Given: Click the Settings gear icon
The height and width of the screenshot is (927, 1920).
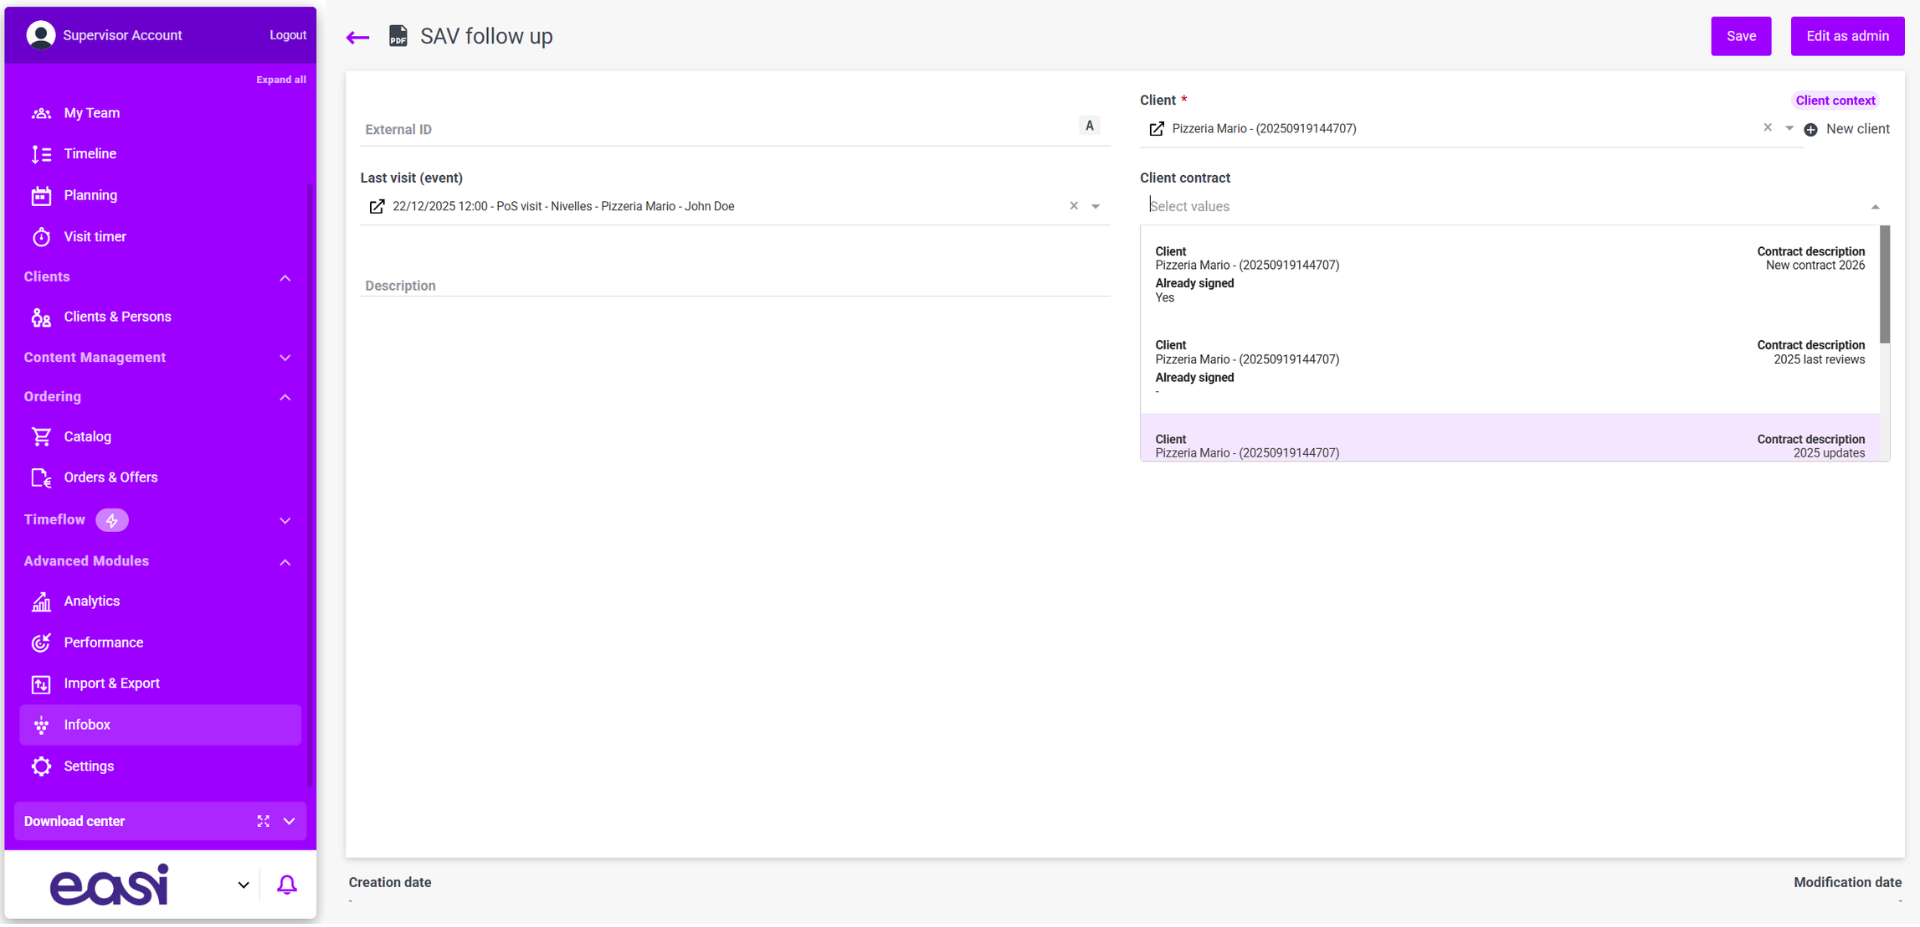Looking at the screenshot, I should [x=41, y=766].
